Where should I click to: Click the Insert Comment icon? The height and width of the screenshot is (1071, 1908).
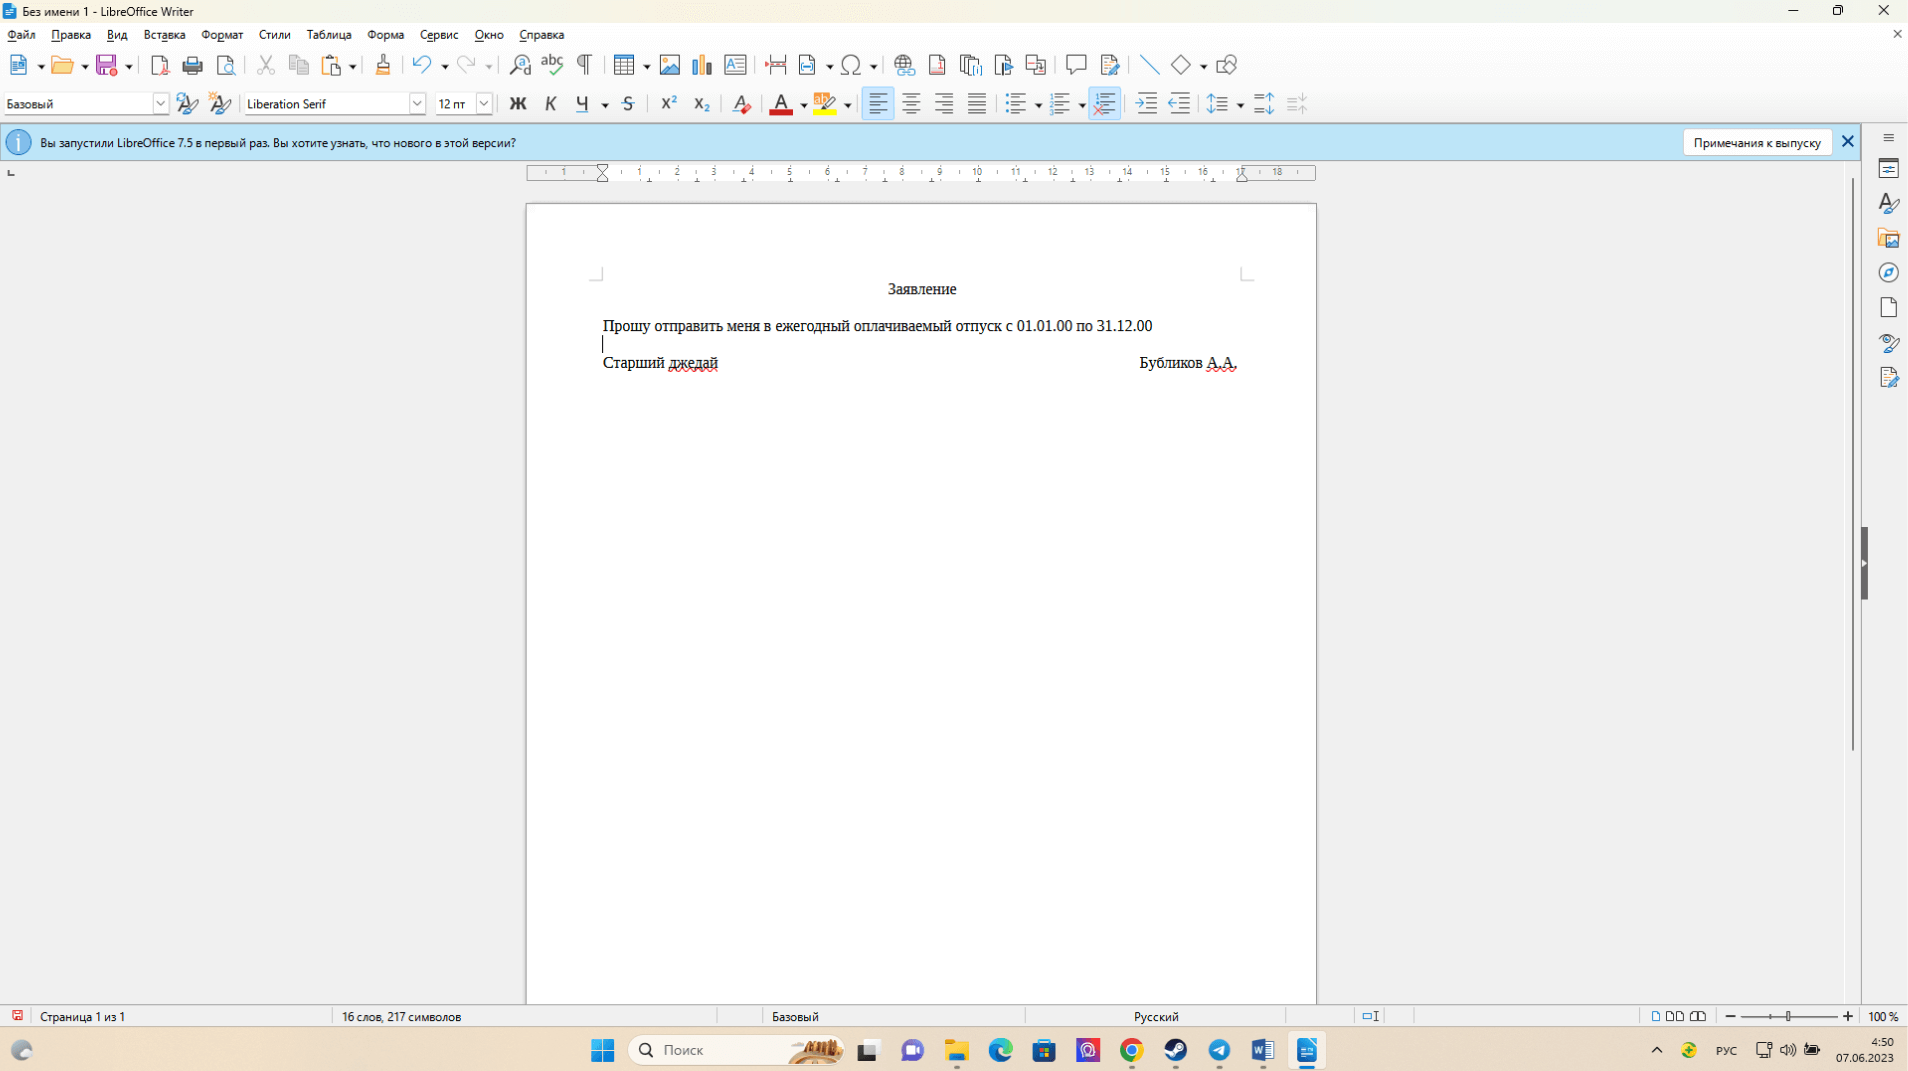[1076, 66]
